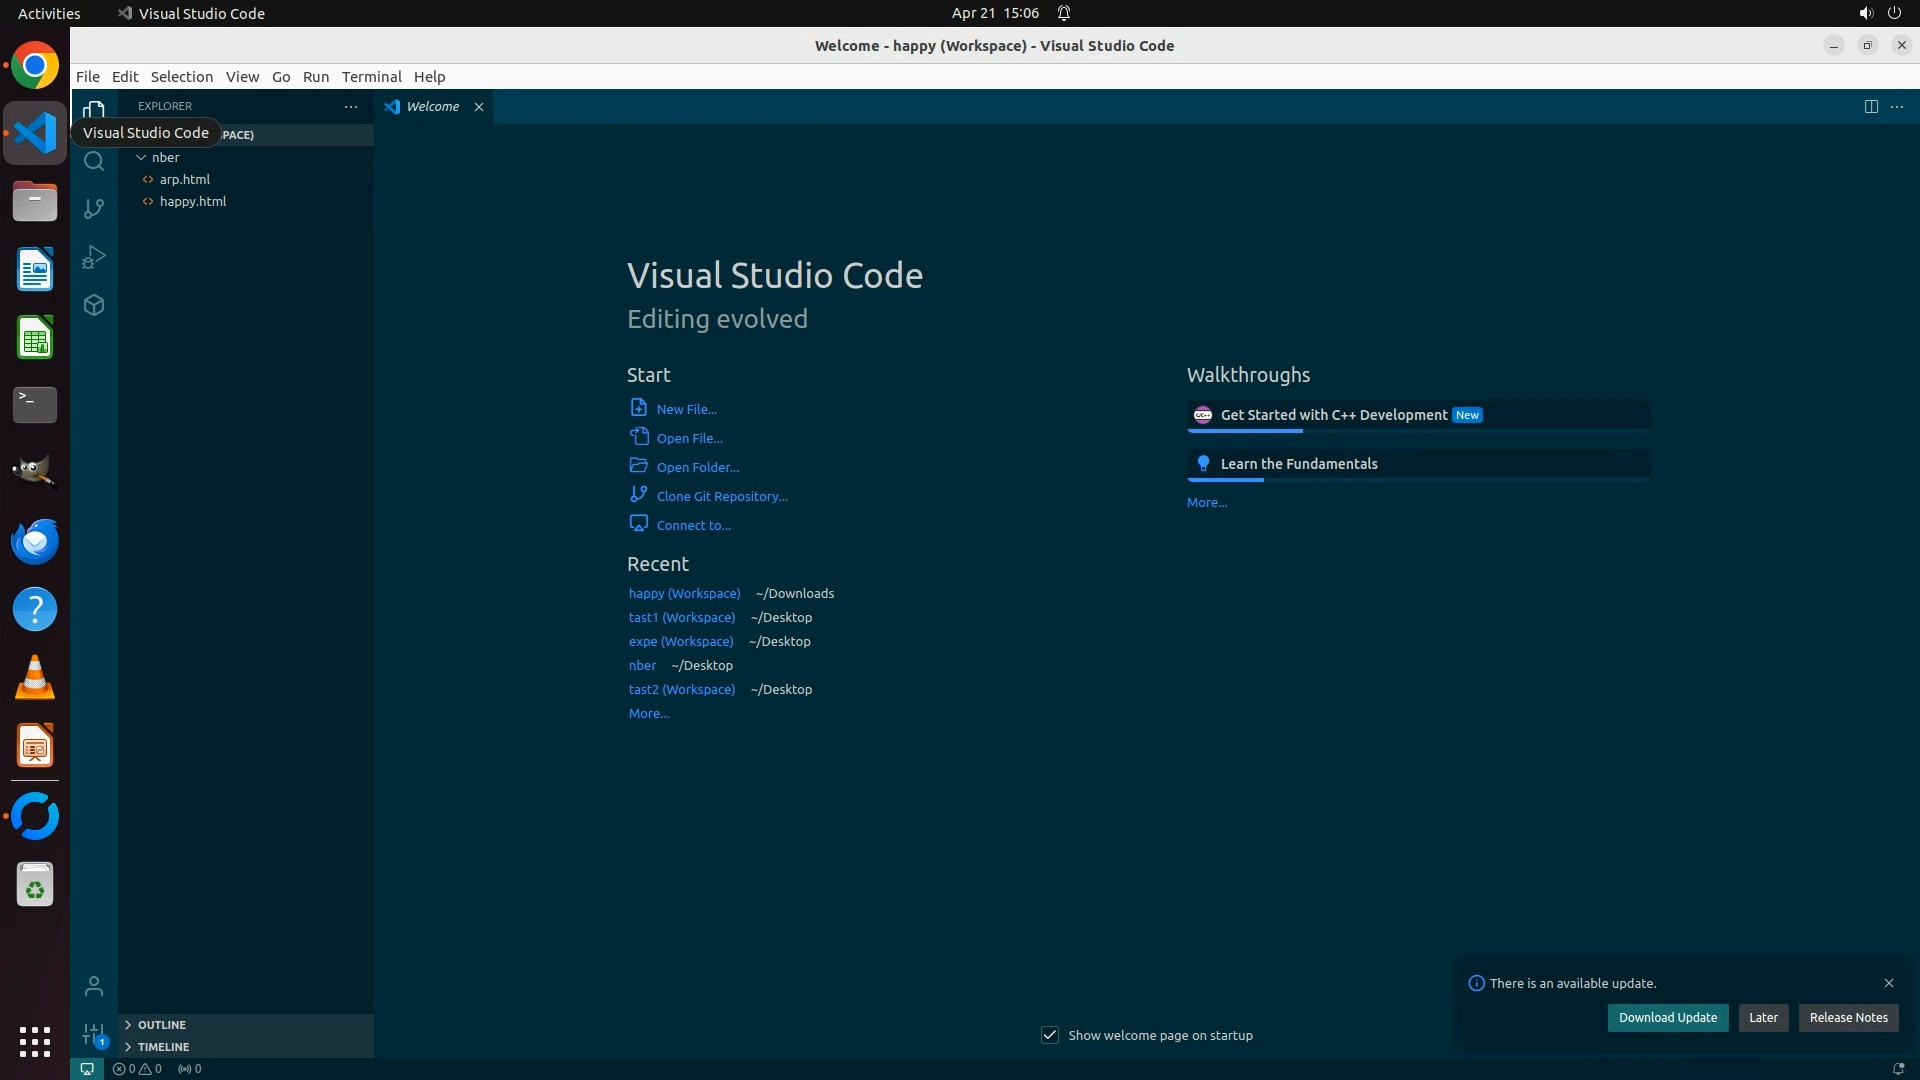This screenshot has height=1080, width=1920.
Task: Open errors and warnings status indicator
Action: [137, 1068]
